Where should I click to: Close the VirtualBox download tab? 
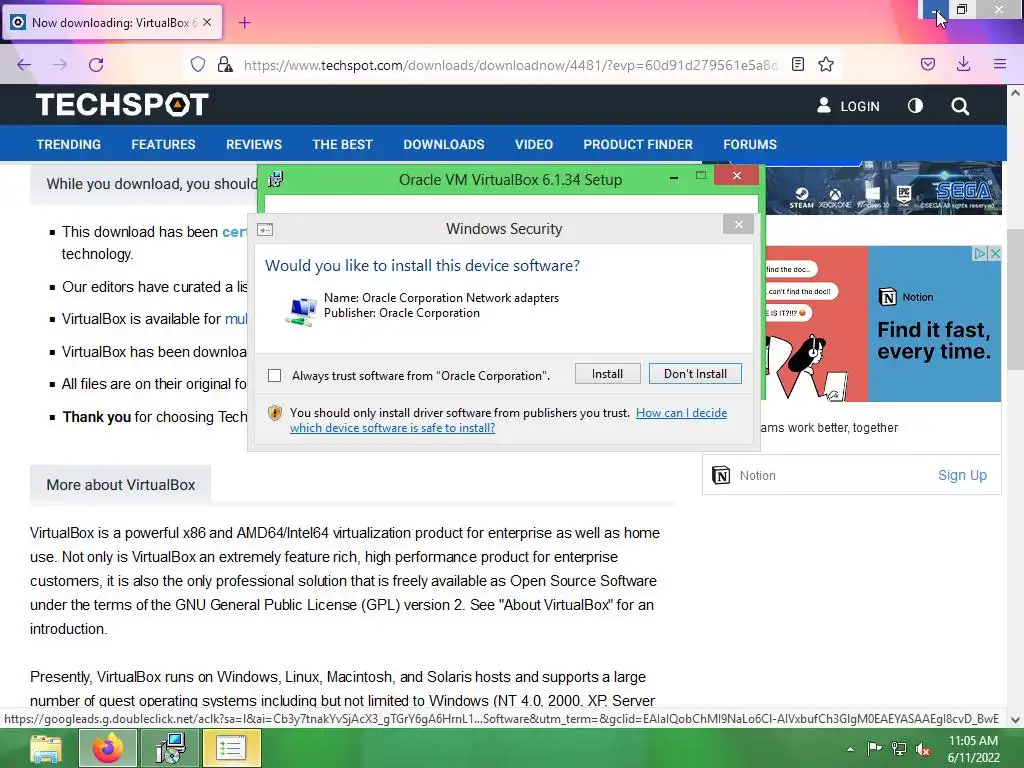click(x=207, y=22)
